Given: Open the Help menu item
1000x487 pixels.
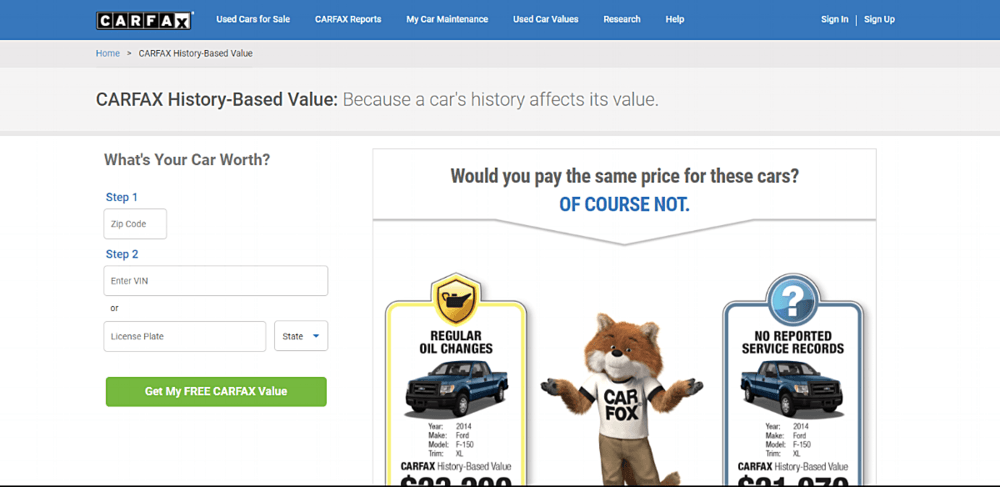Looking at the screenshot, I should (675, 19).
